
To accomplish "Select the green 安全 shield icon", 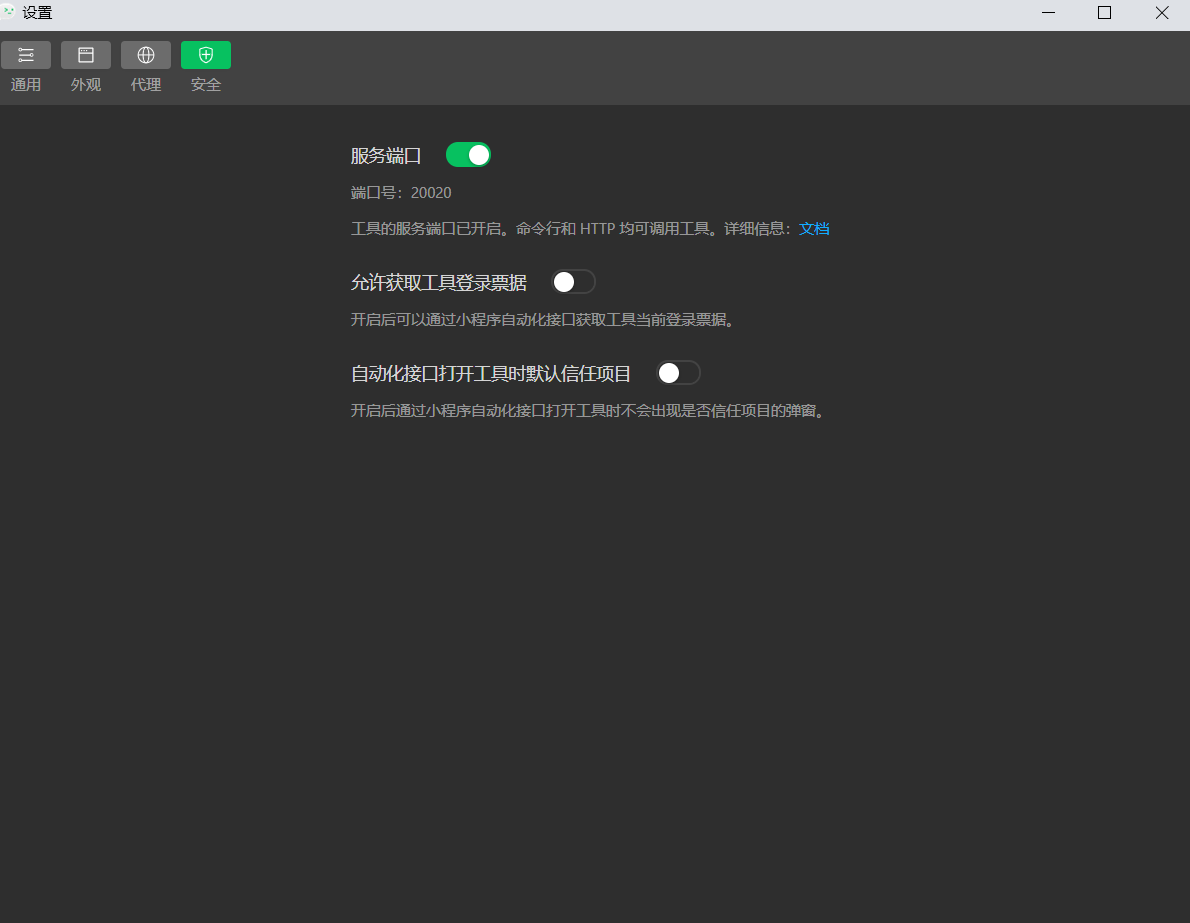I will pos(206,55).
